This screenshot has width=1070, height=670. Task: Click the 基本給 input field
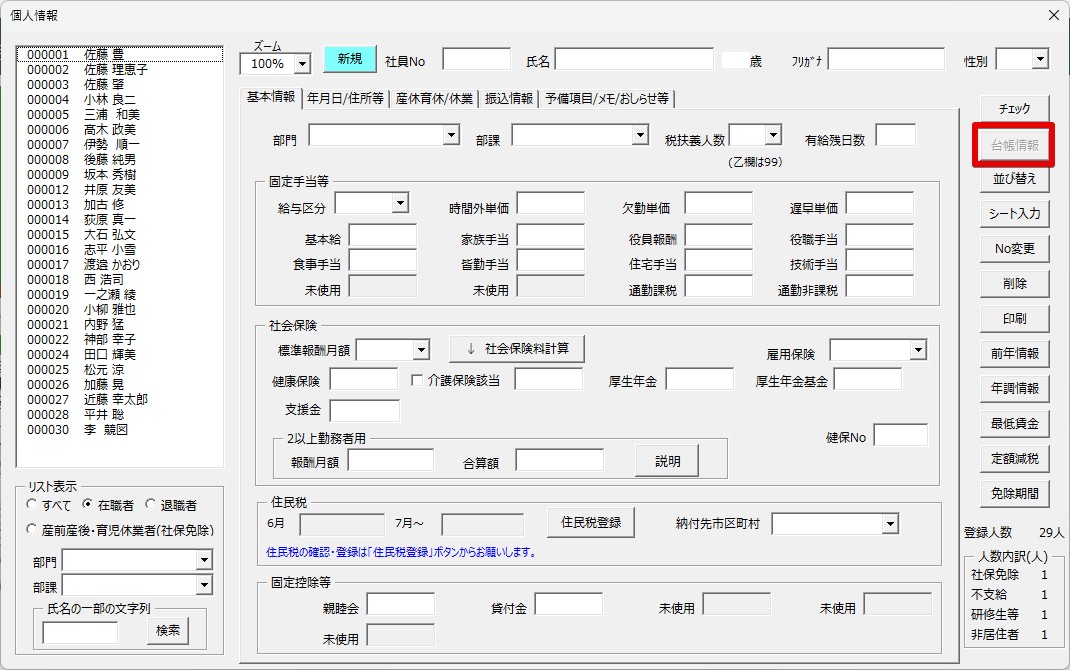coord(383,236)
